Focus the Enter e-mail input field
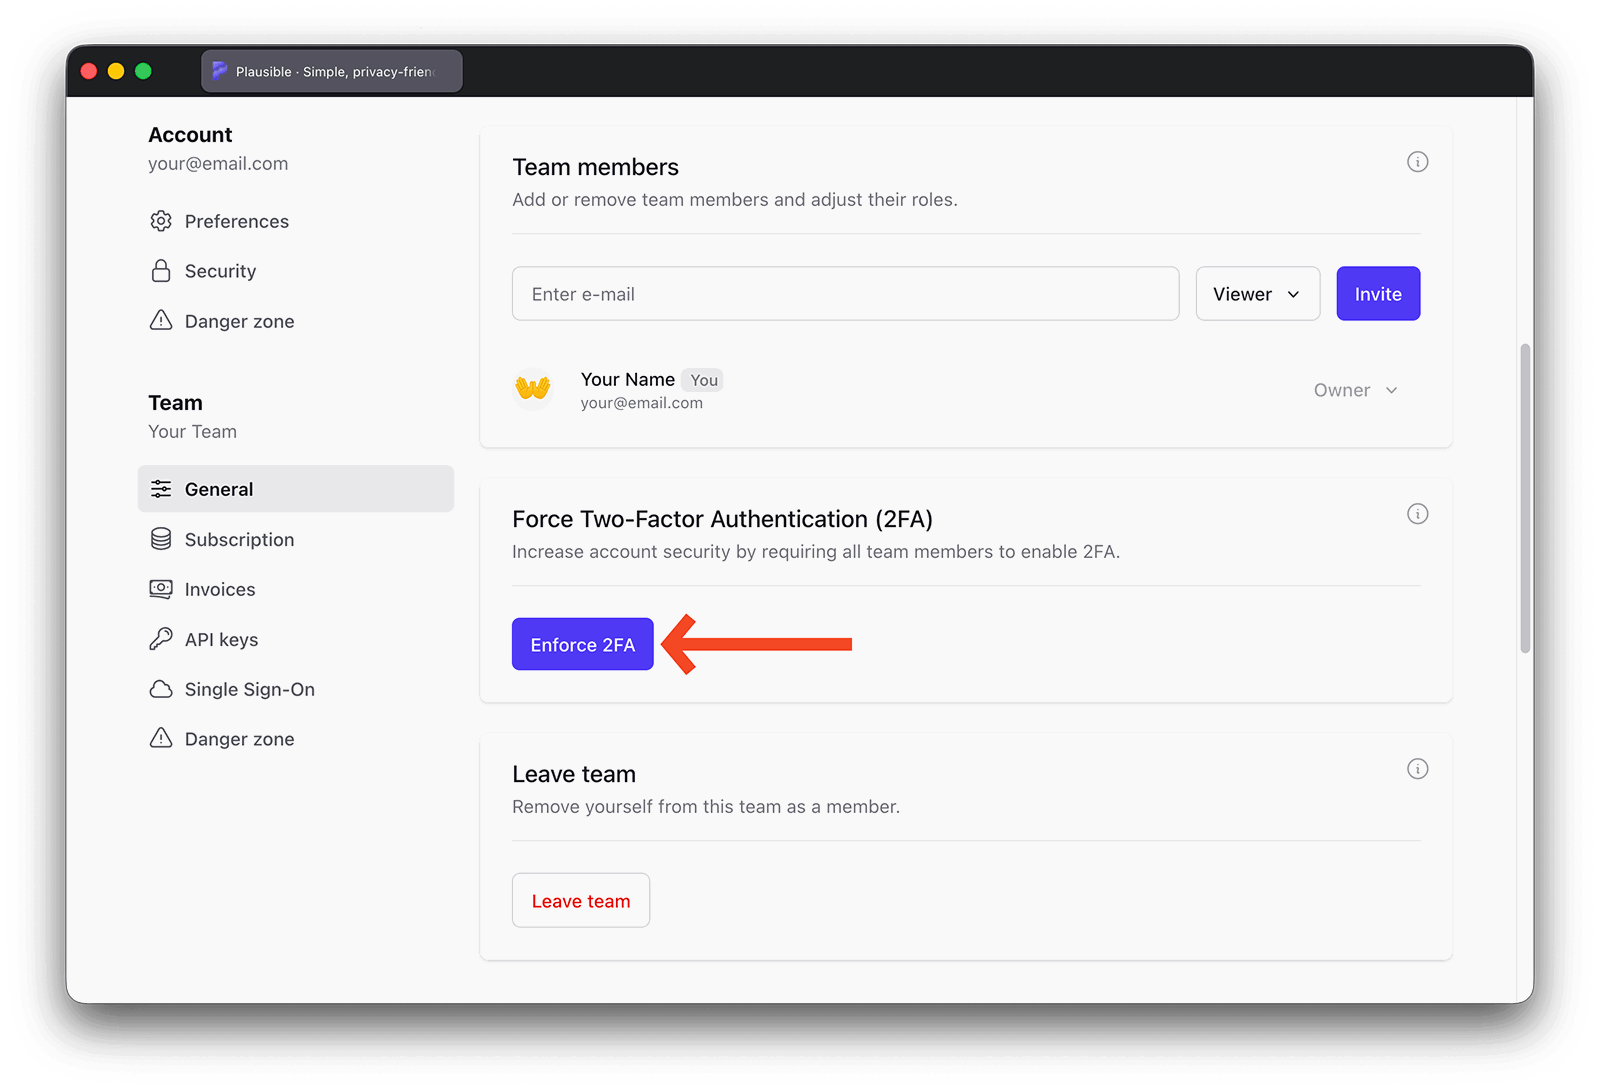Image resolution: width=1600 pixels, height=1091 pixels. [845, 294]
